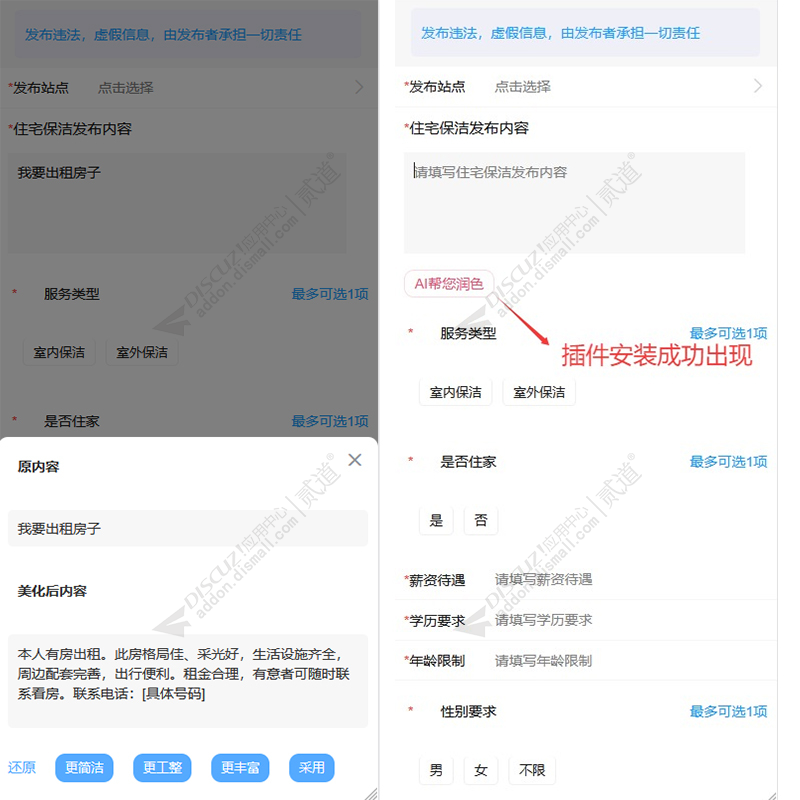The width and height of the screenshot is (800, 800).
Task: Click 最多可选1项 beside right 服务类型
Action: (729, 333)
